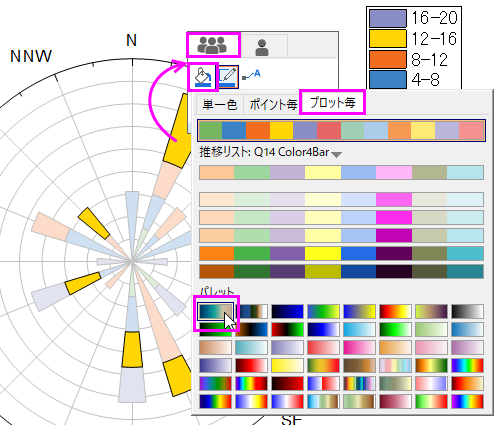Select the maroon to pale pink palette
Viewport: 500px width, 425px height.
pos(395,401)
